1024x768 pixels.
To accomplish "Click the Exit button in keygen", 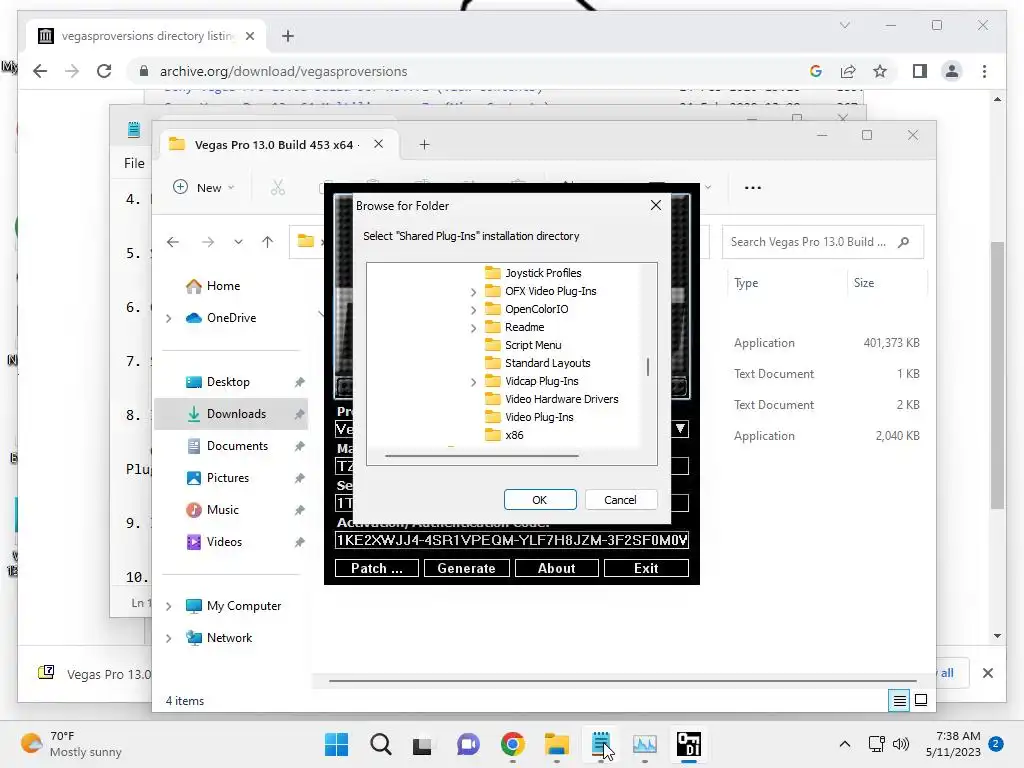I will pos(646,568).
